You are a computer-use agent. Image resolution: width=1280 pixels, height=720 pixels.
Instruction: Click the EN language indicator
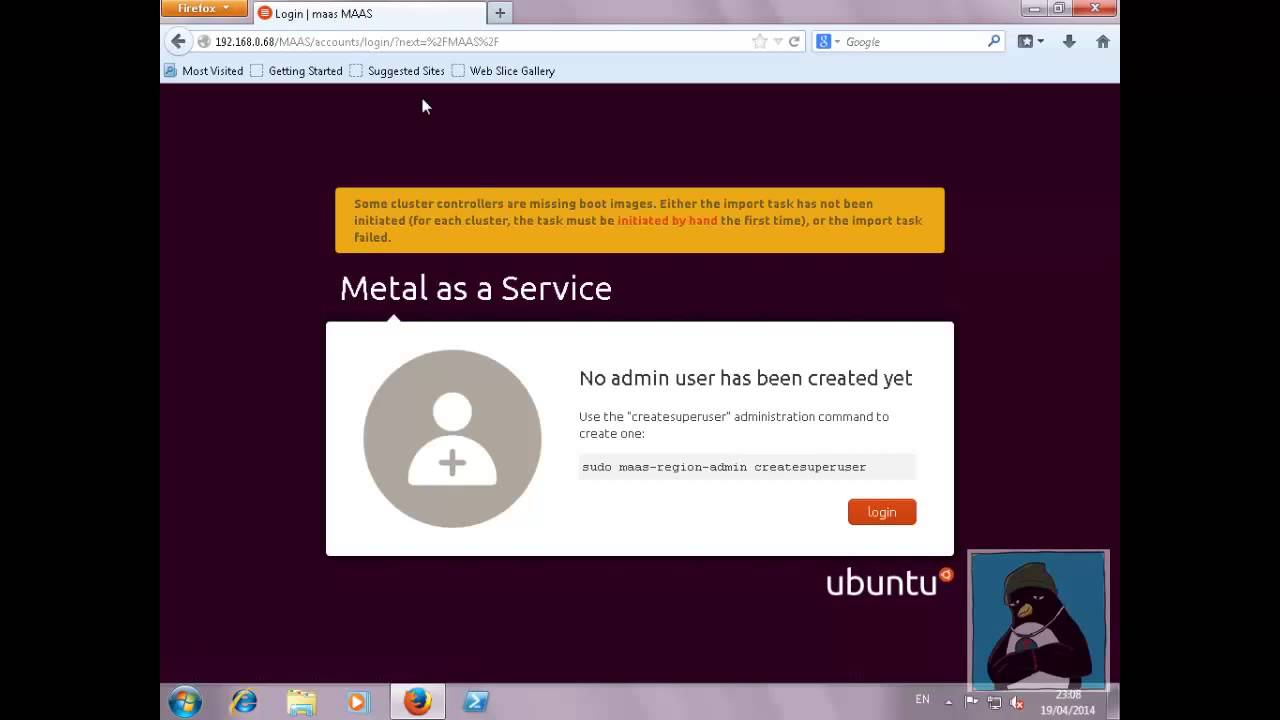point(922,700)
